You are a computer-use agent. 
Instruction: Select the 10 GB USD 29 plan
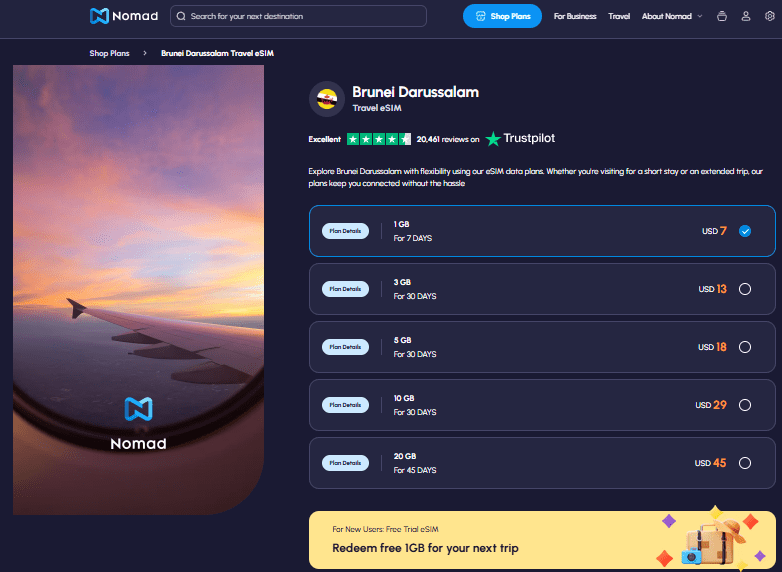(542, 405)
